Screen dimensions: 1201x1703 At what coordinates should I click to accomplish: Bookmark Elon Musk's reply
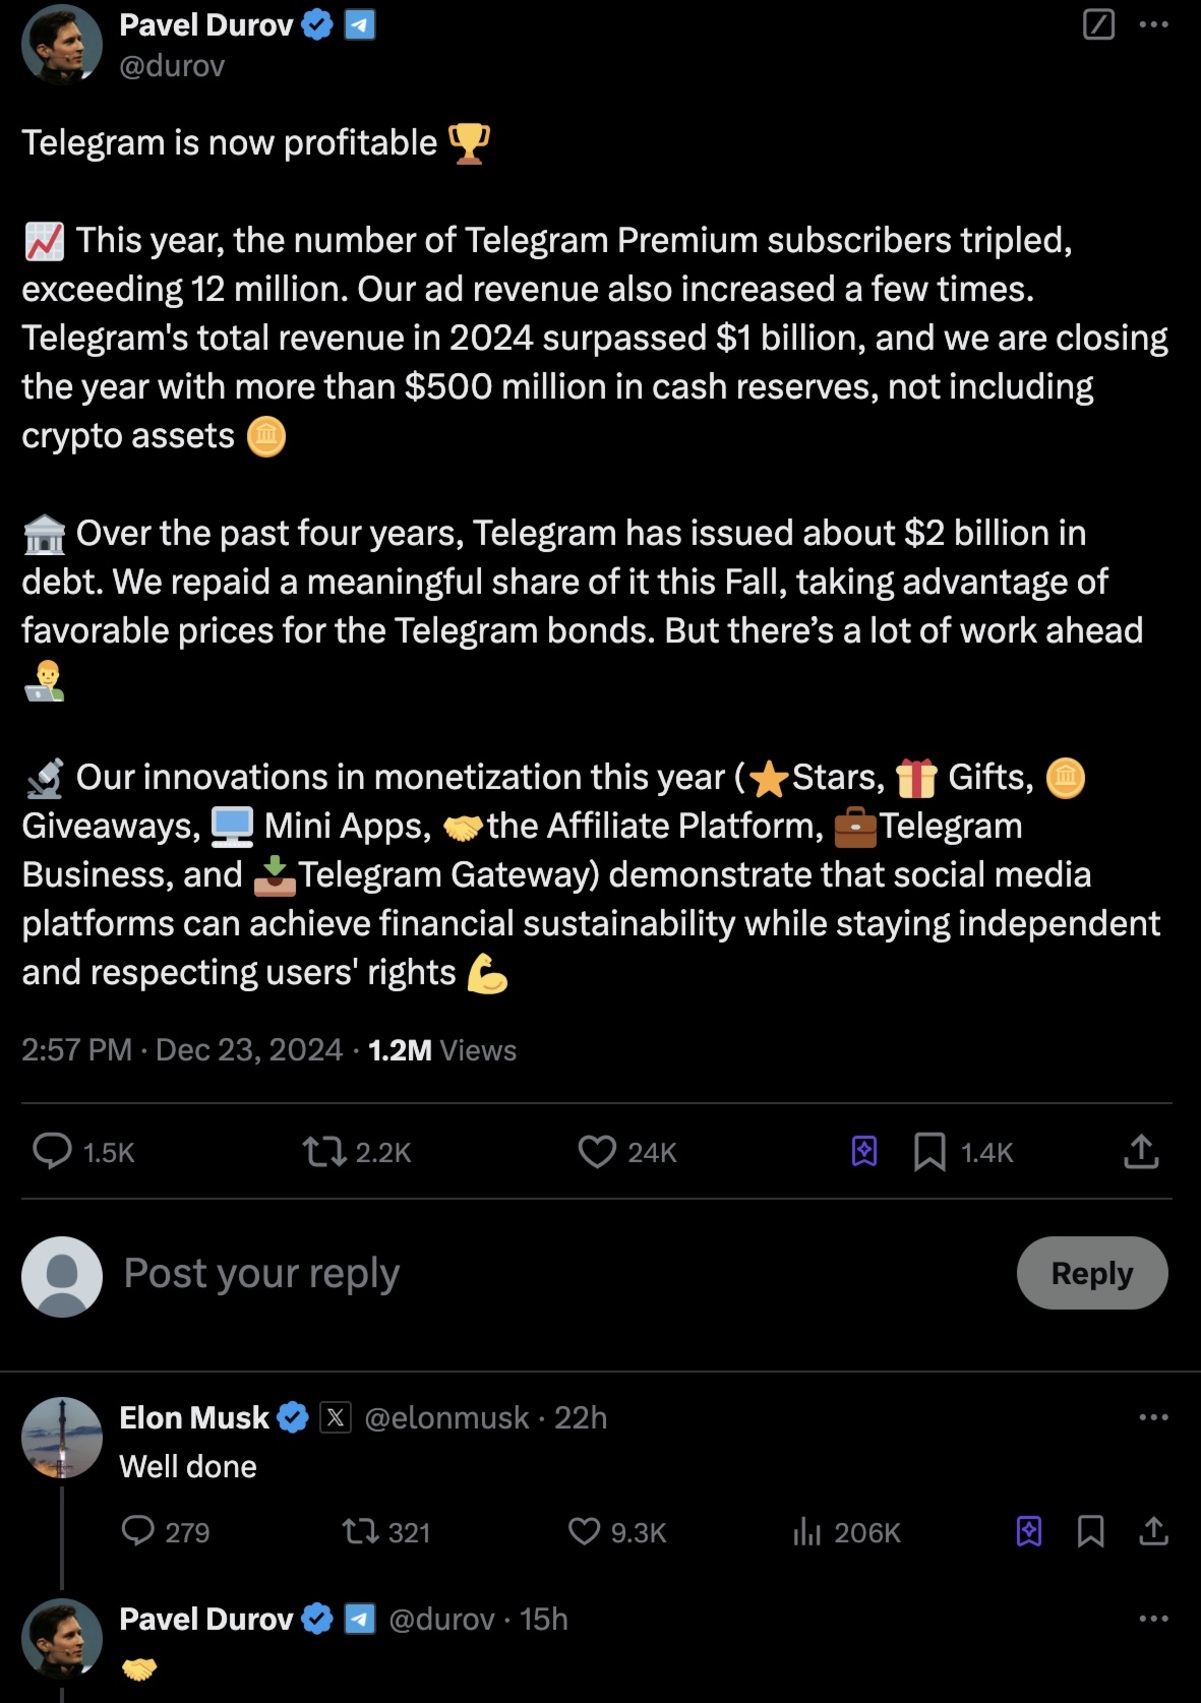coord(1091,1531)
